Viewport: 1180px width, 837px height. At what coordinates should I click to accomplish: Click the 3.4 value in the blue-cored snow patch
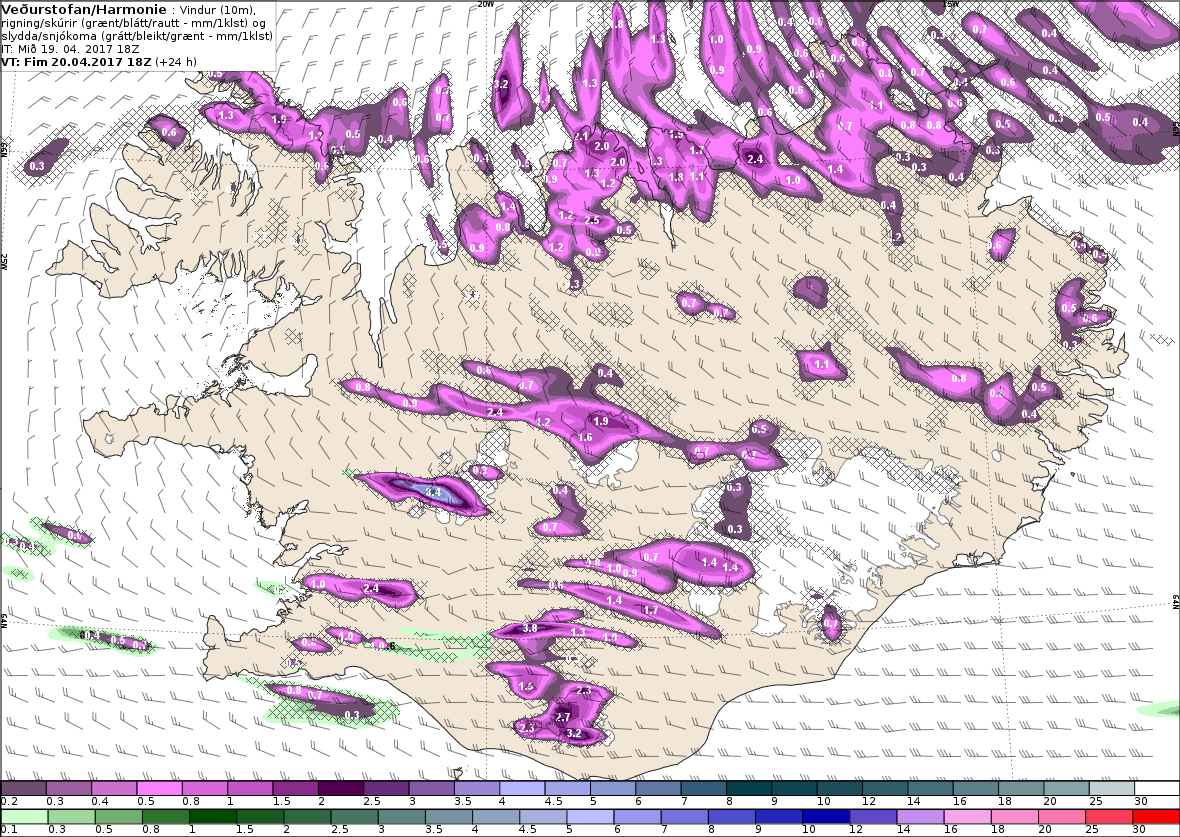tap(433, 492)
